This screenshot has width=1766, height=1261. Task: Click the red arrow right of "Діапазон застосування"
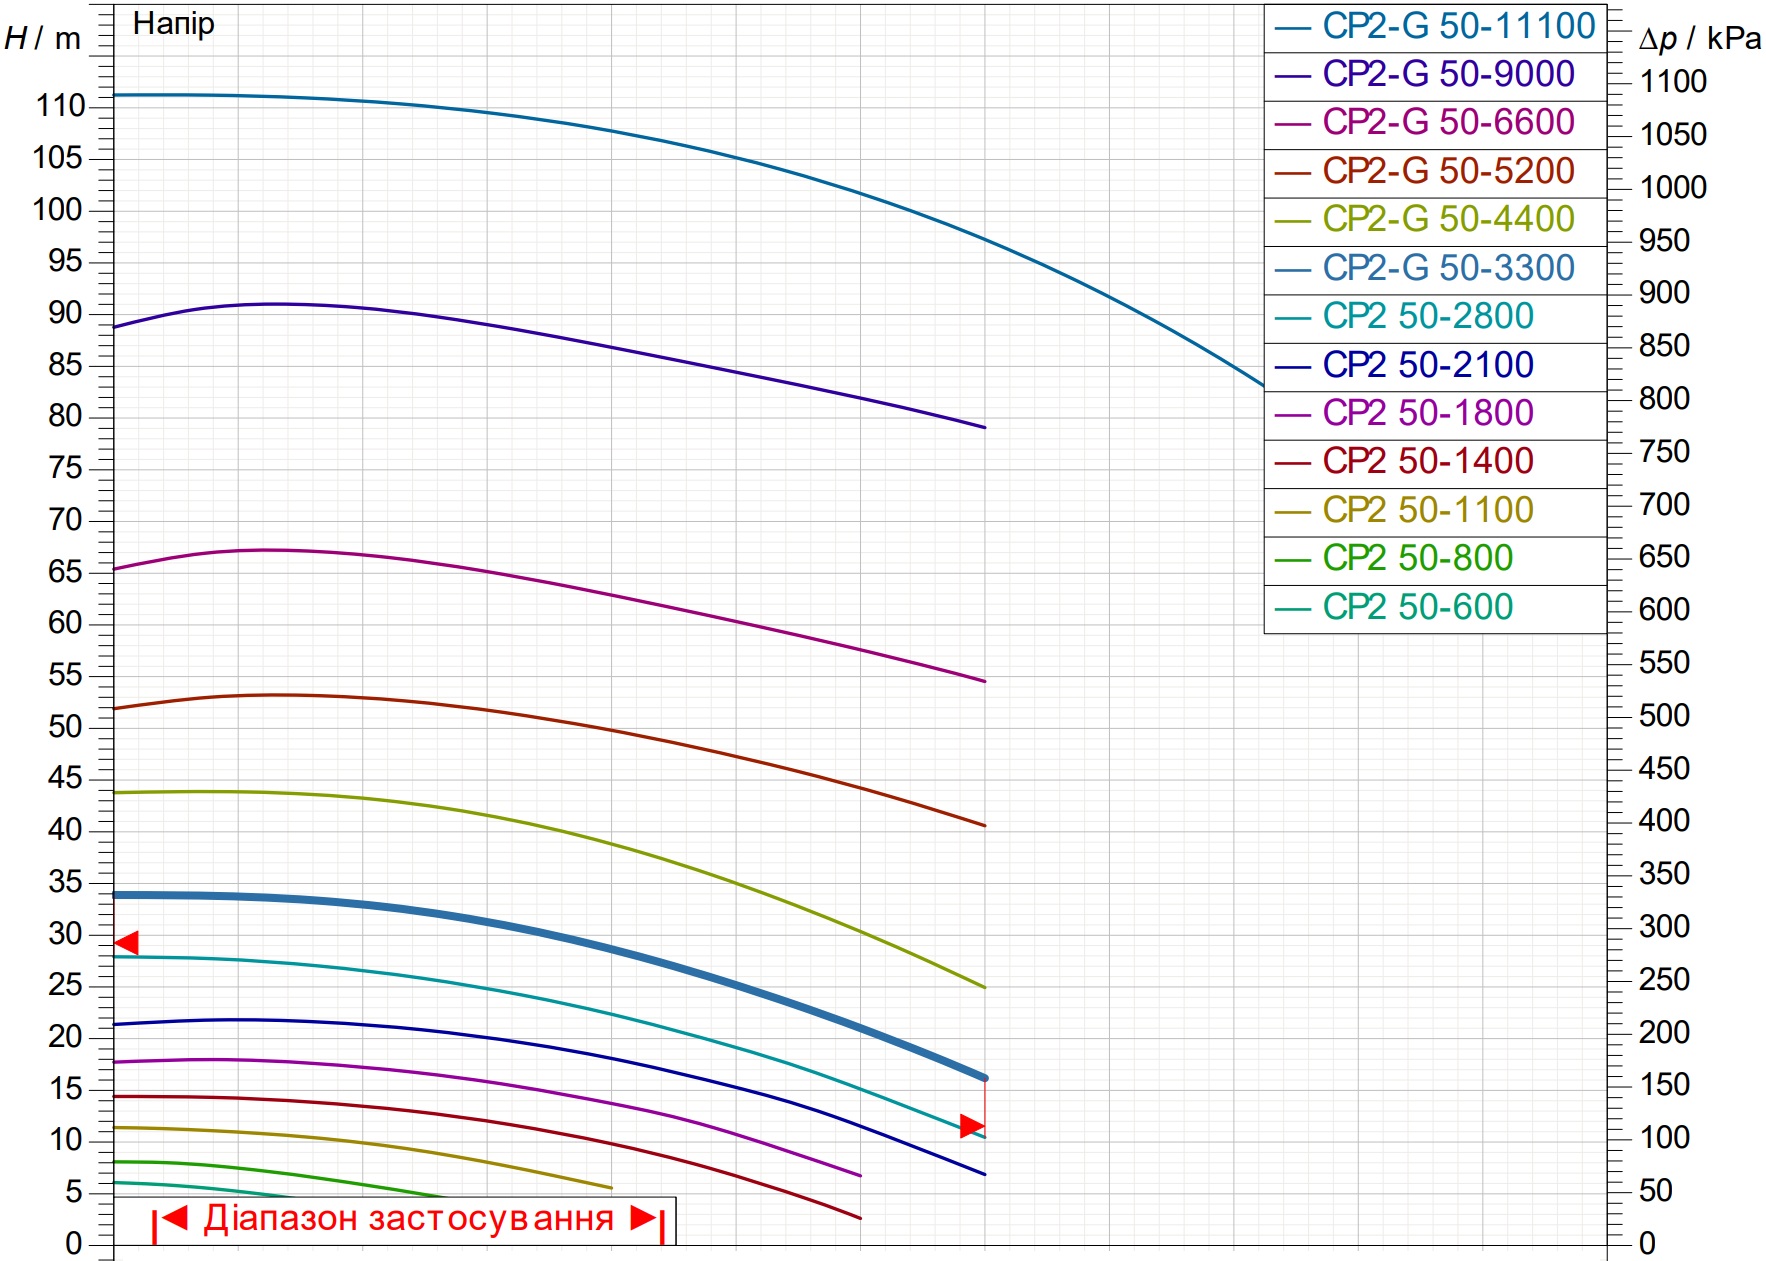tap(643, 1217)
